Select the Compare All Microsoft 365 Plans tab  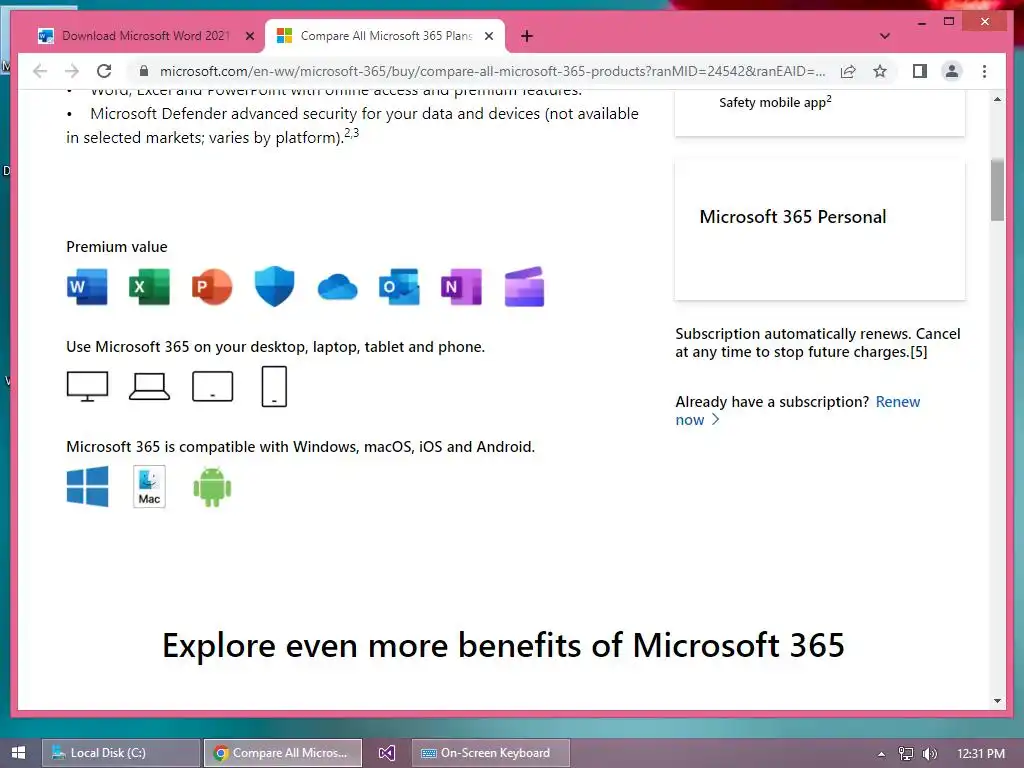(385, 36)
